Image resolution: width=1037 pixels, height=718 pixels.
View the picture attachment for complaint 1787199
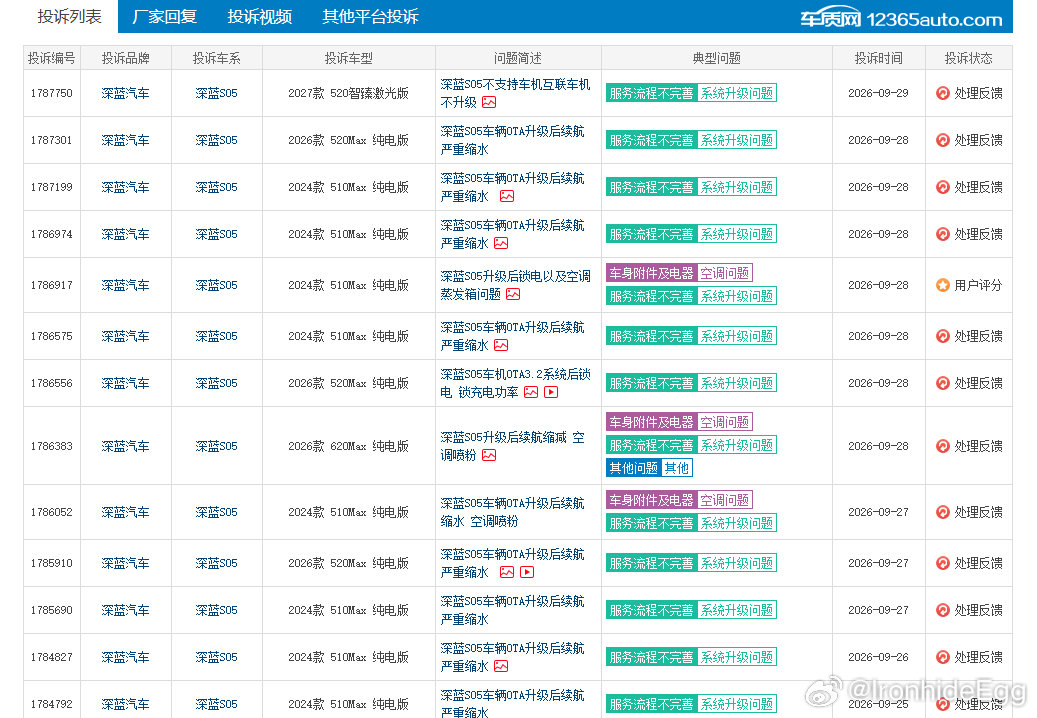[507, 196]
